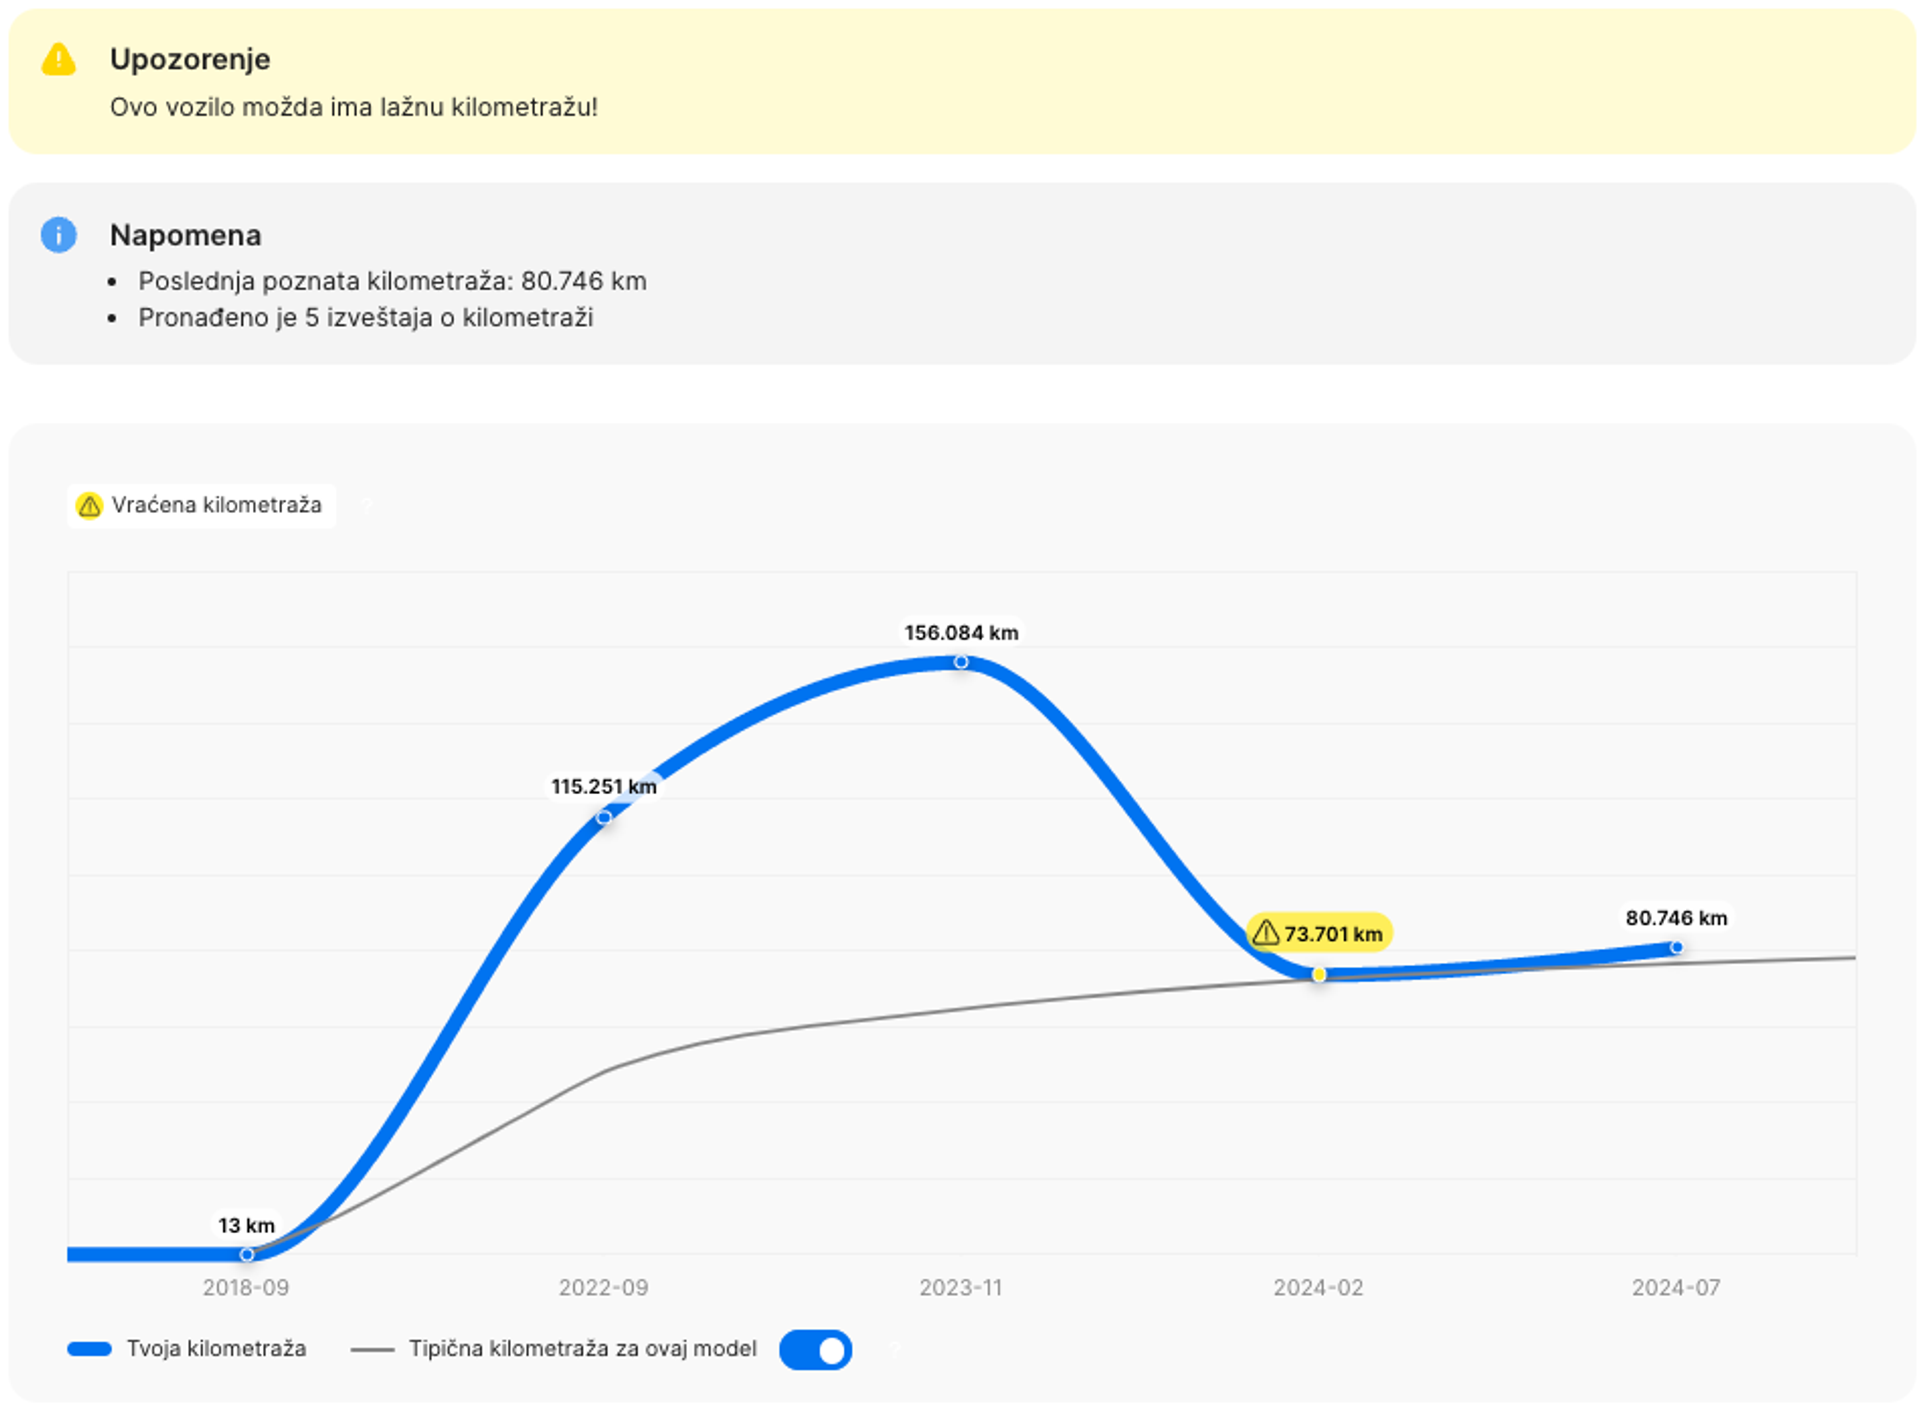Select the 115.251 km data point
The width and height of the screenshot is (1920, 1416).
[604, 818]
